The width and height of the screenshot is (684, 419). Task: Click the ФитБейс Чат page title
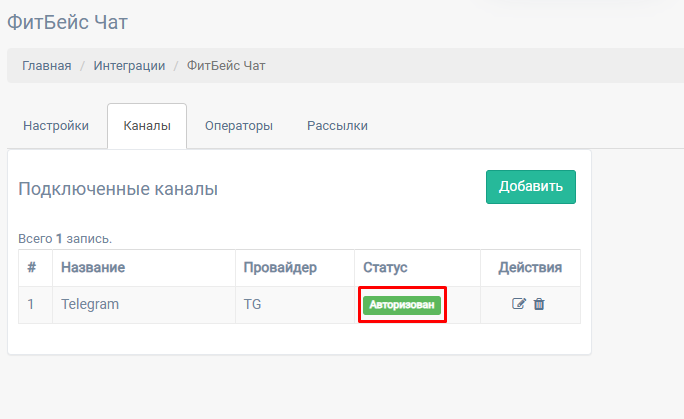click(x=68, y=22)
